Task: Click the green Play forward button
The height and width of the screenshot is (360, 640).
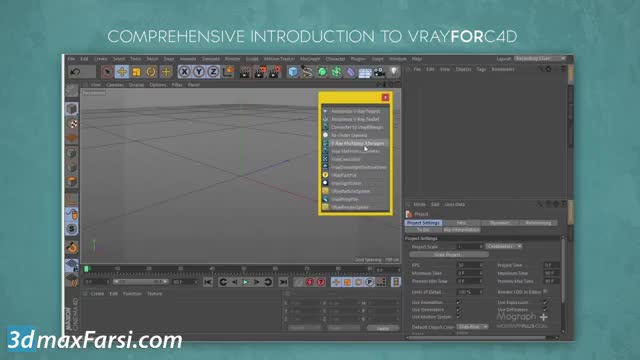Action: [x=245, y=282]
